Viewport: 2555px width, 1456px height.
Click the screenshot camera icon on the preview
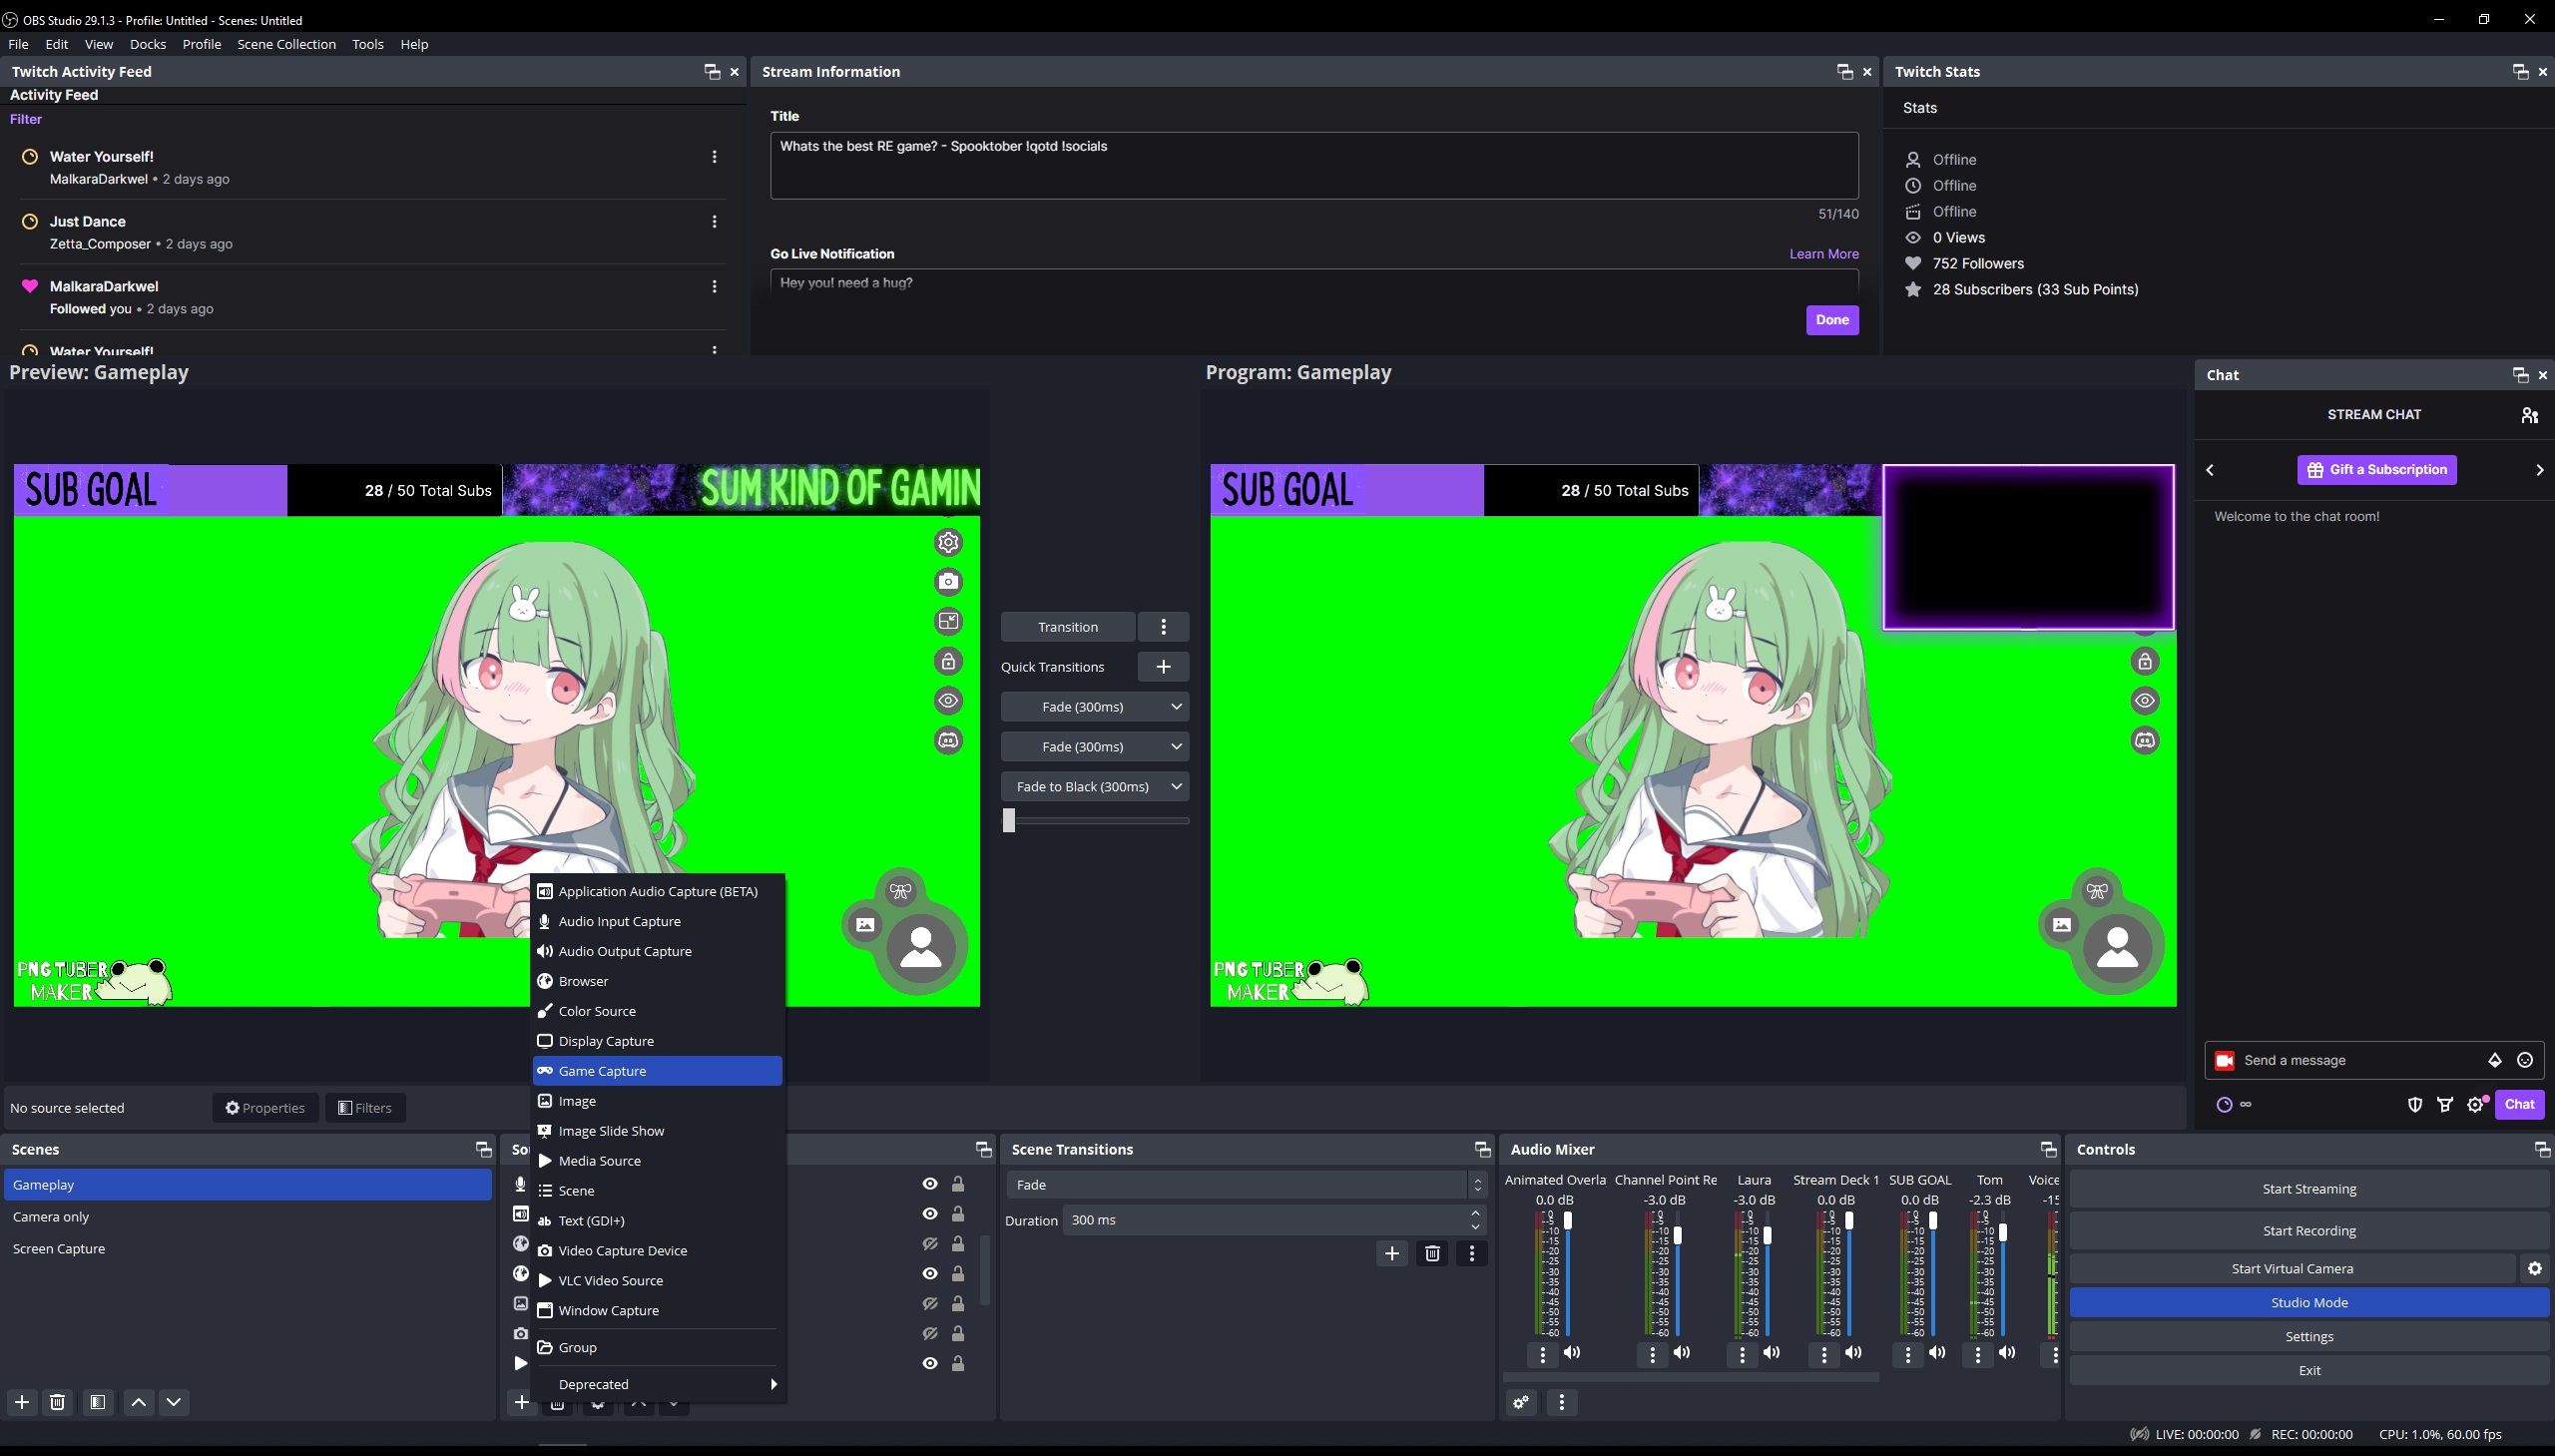point(947,581)
